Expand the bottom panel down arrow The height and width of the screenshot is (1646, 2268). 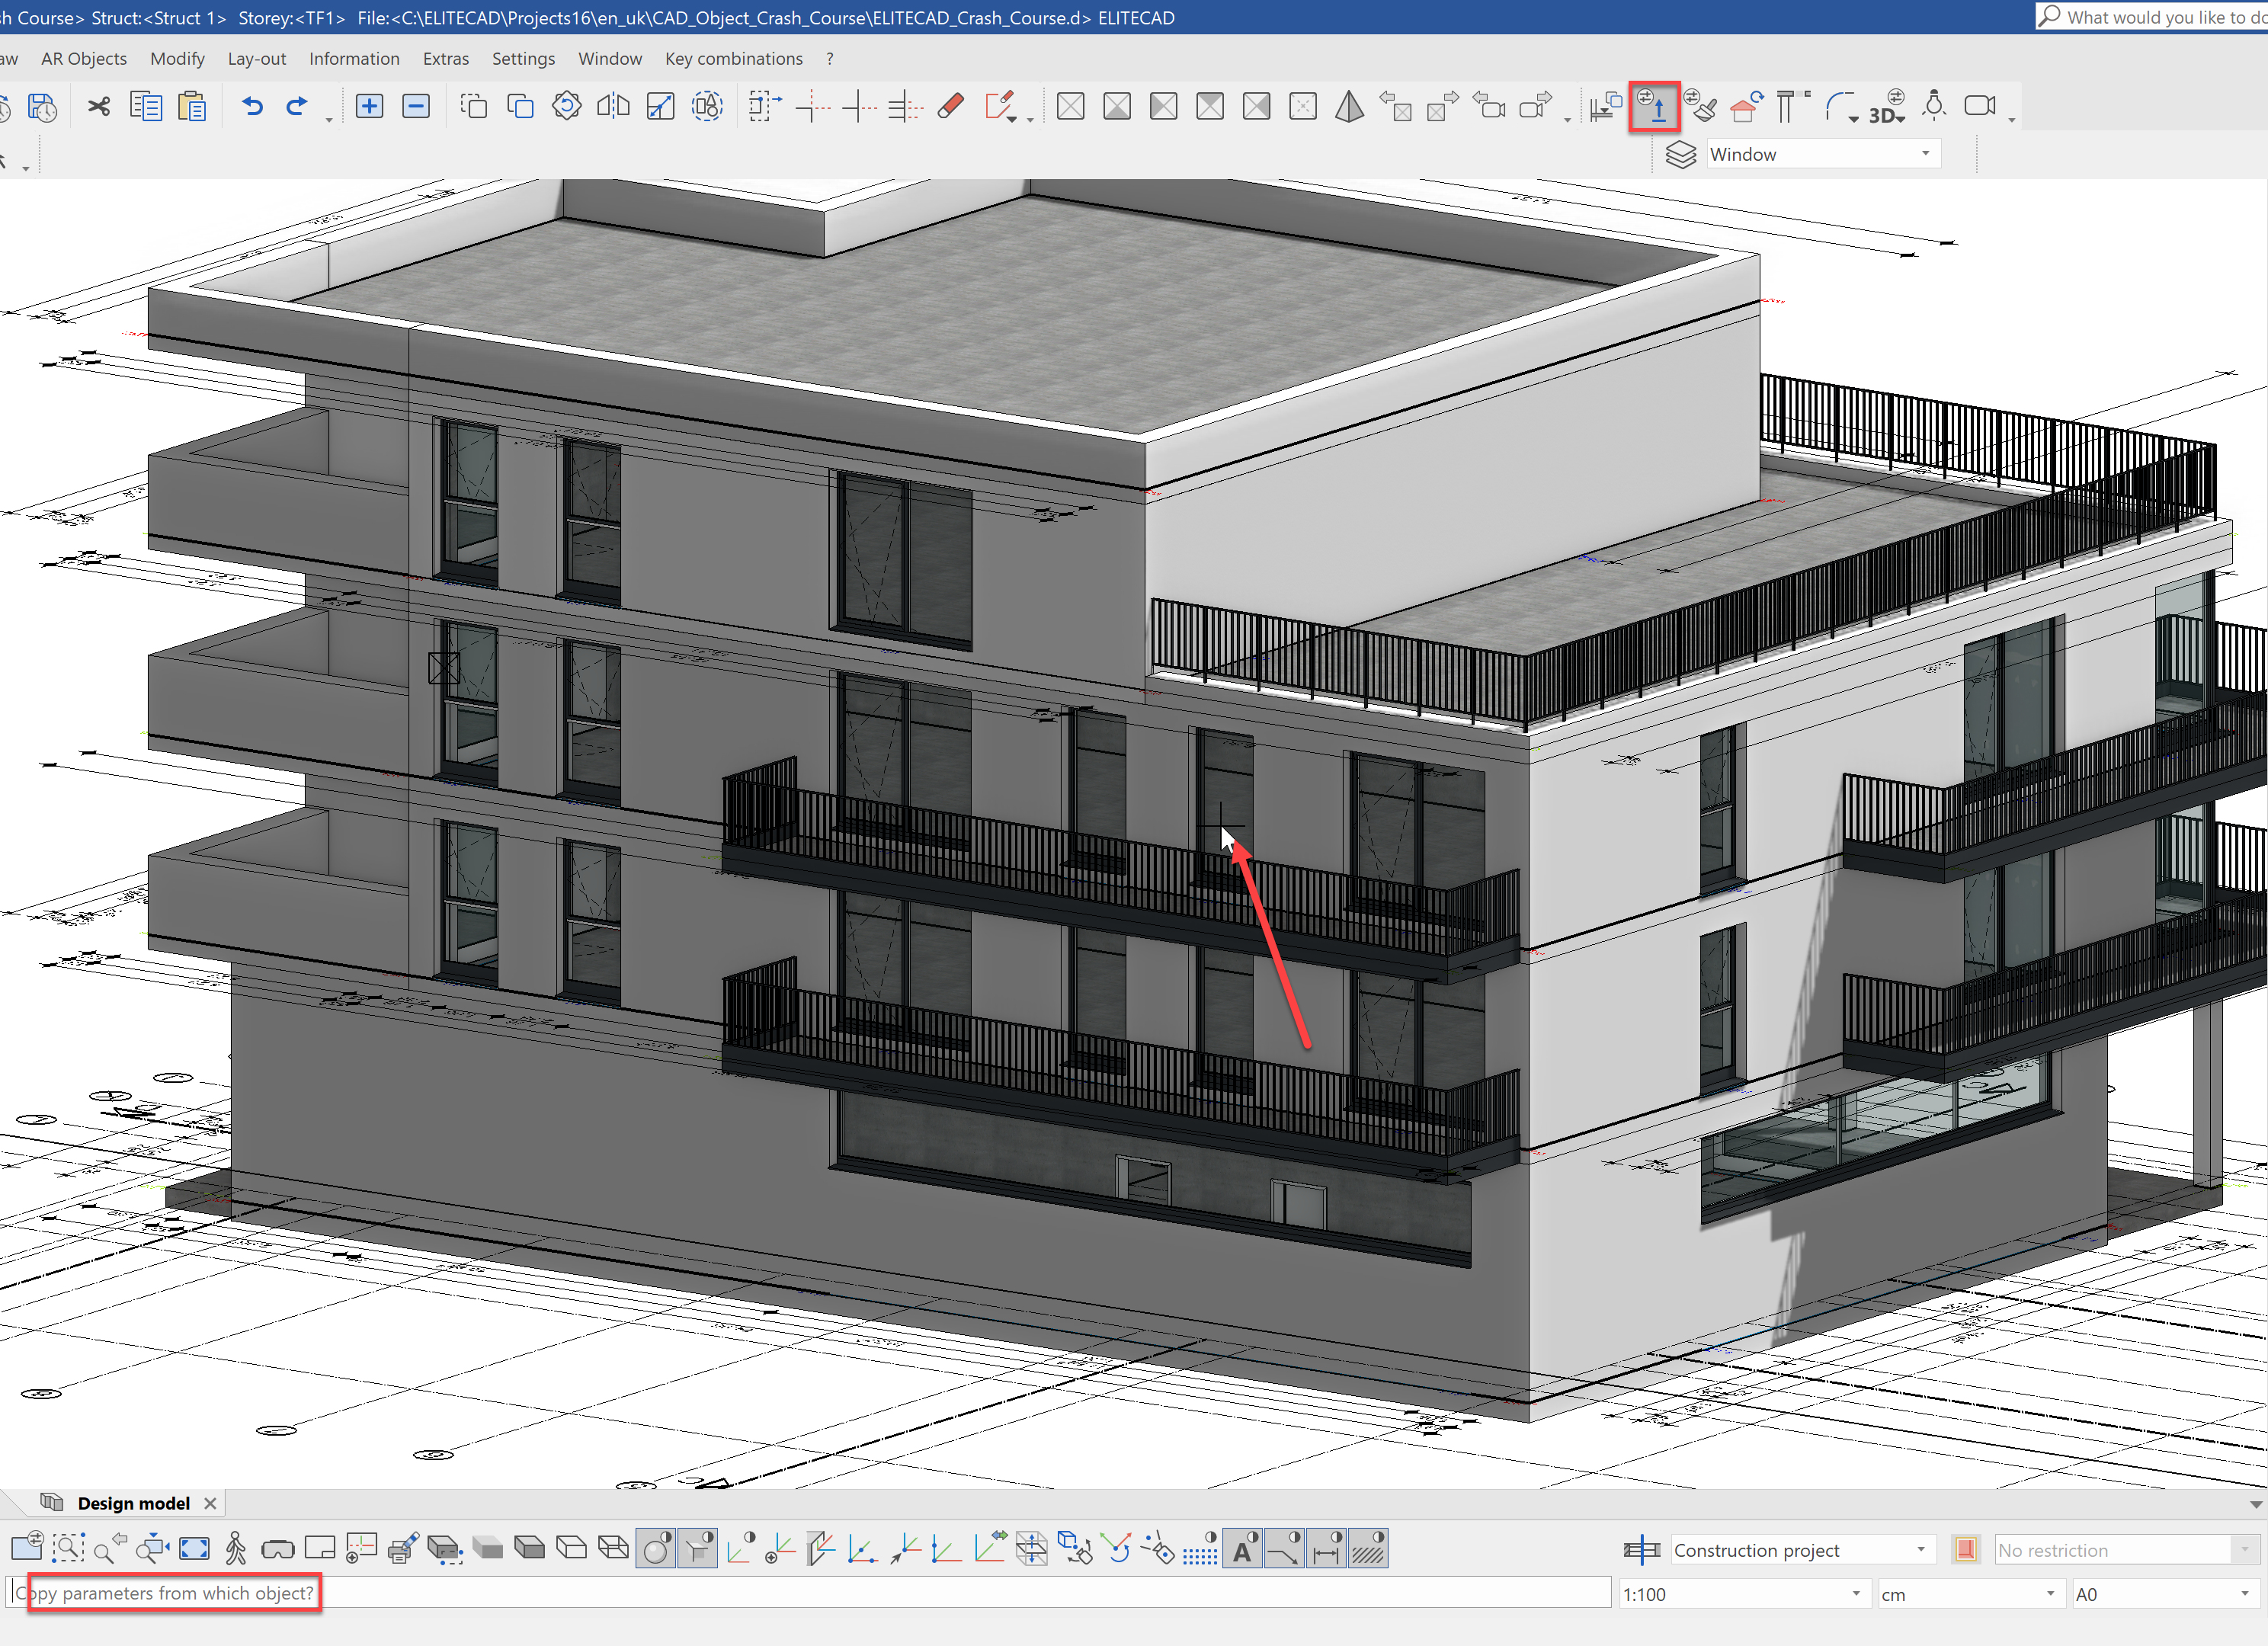[2256, 1504]
